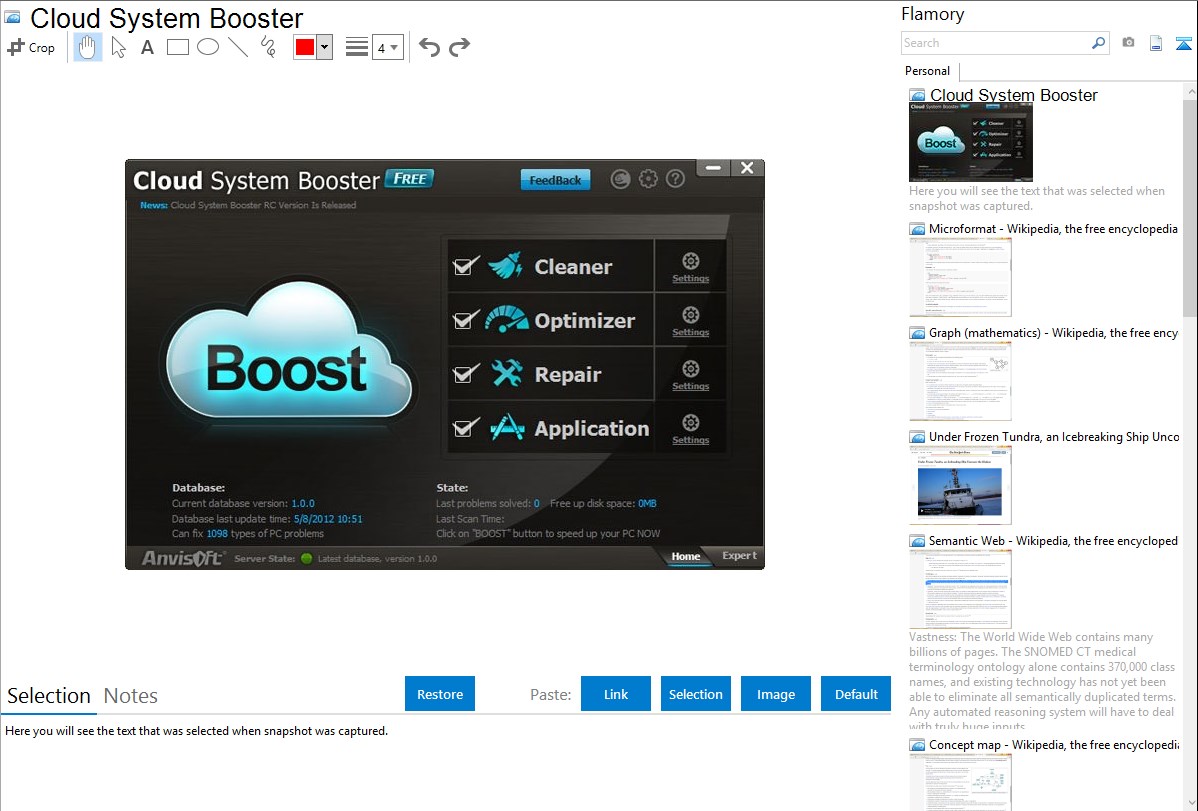Click the Restore button
The height and width of the screenshot is (811, 1198).
[440, 694]
